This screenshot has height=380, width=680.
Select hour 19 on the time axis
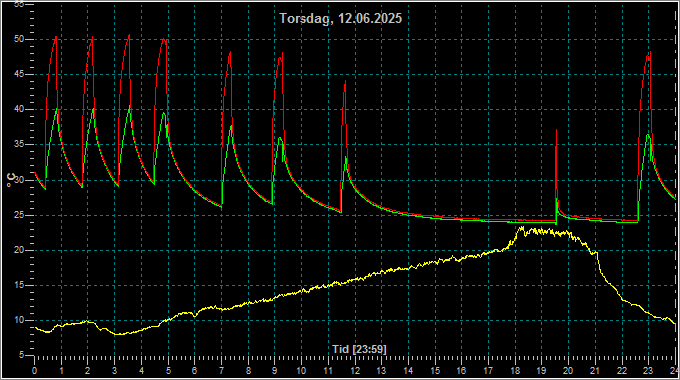pos(541,371)
